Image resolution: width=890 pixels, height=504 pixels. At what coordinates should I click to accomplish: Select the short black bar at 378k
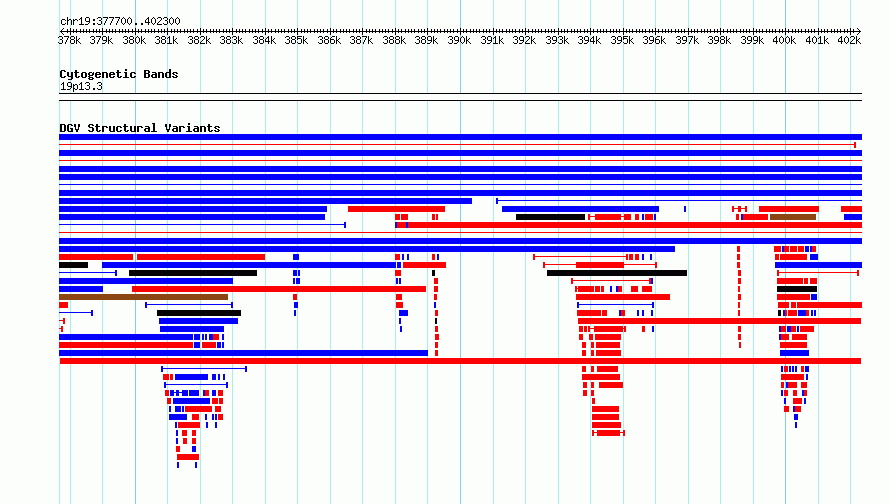coord(74,265)
